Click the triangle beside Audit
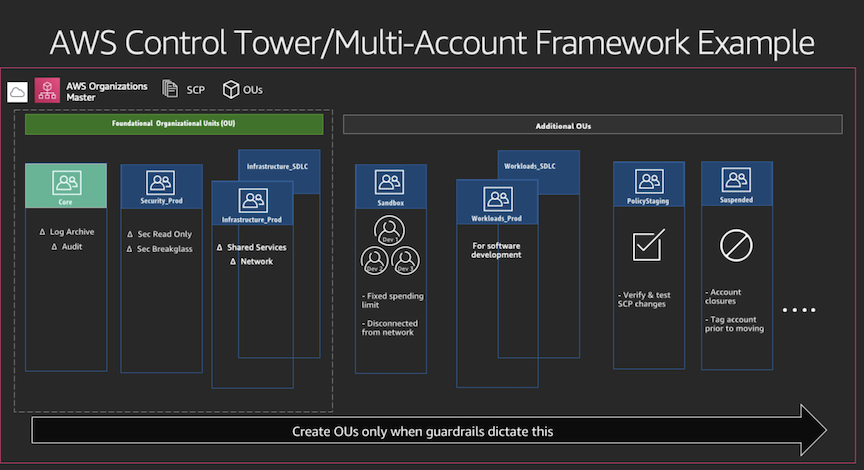 tap(54, 247)
